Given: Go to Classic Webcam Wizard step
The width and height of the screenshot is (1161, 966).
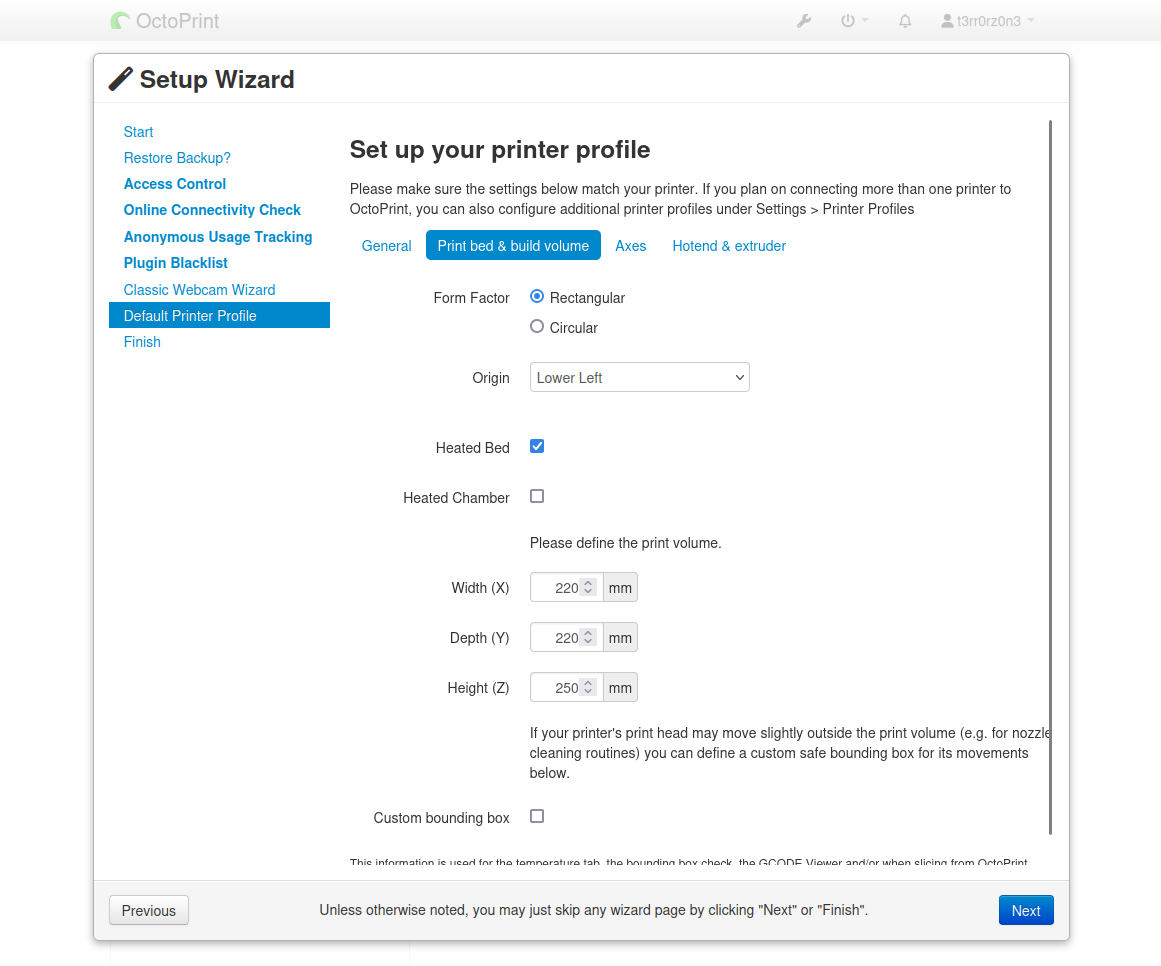Looking at the screenshot, I should (199, 290).
